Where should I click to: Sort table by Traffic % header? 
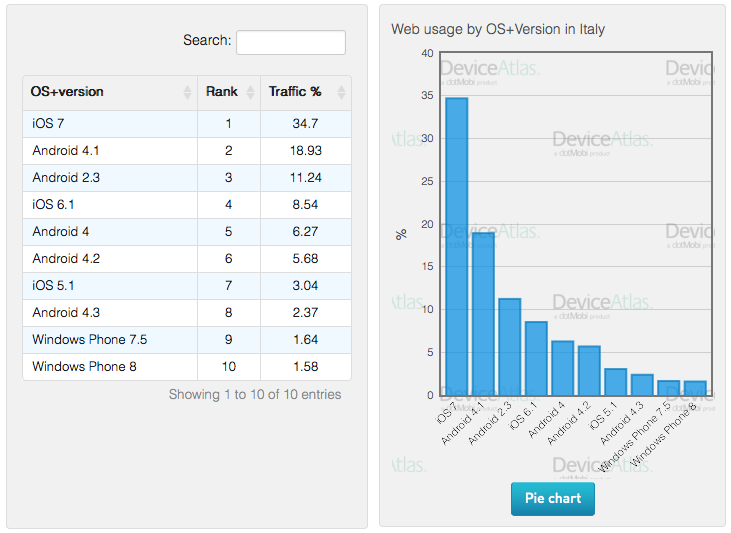click(x=295, y=92)
